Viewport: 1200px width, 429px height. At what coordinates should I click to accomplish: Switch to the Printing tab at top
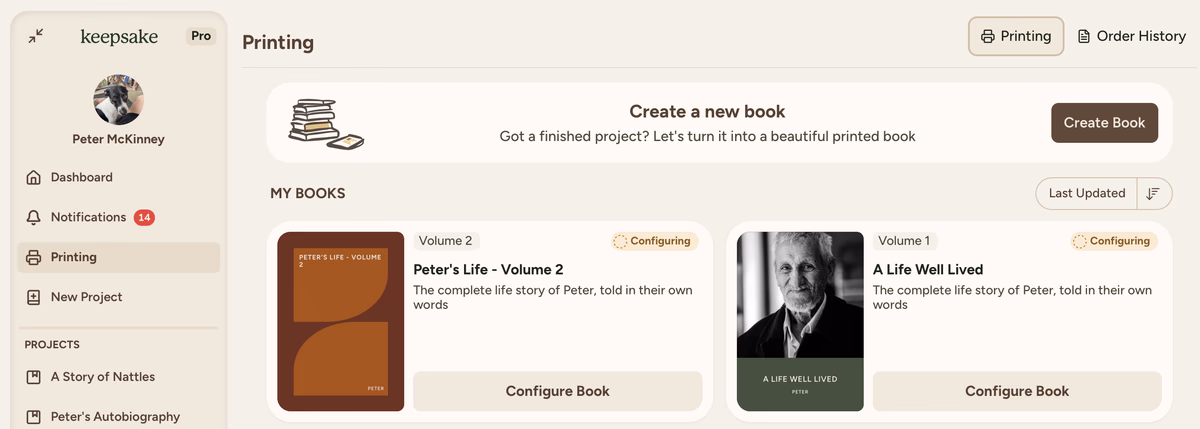[1015, 36]
